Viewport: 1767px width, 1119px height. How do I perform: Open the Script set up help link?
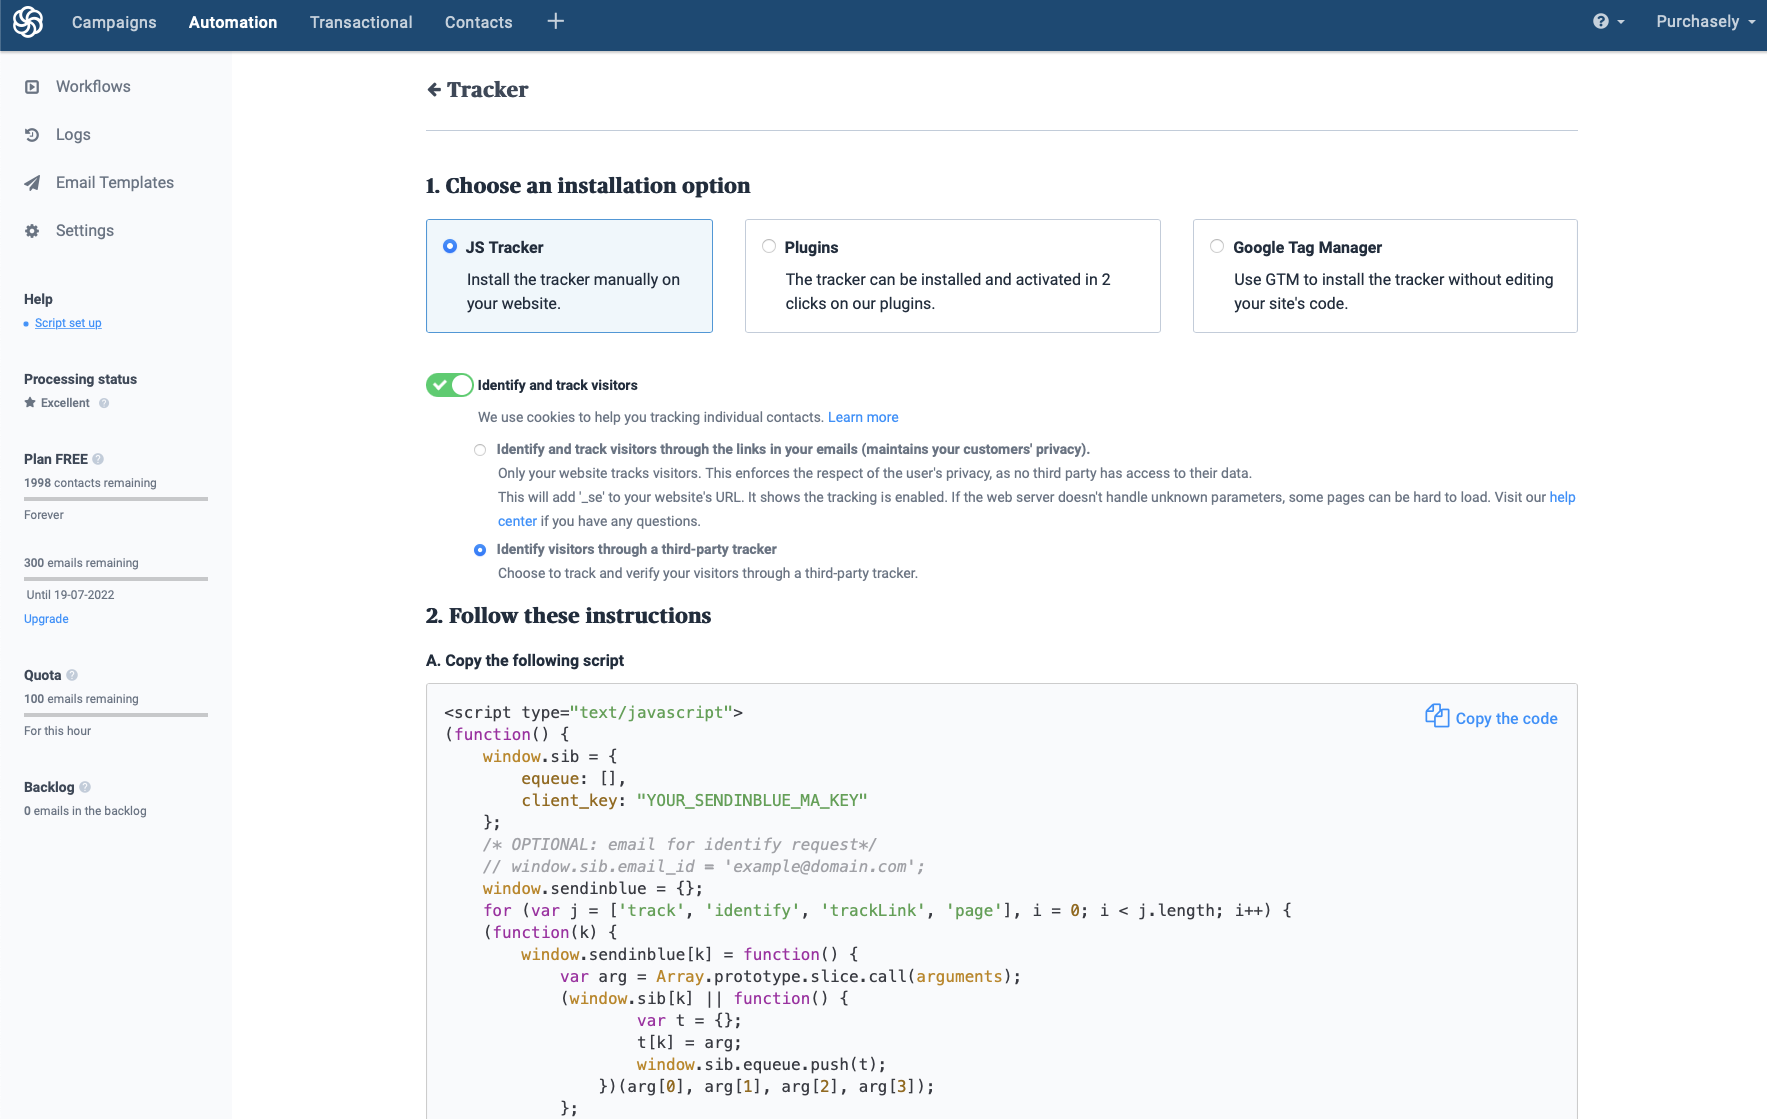[x=68, y=323]
